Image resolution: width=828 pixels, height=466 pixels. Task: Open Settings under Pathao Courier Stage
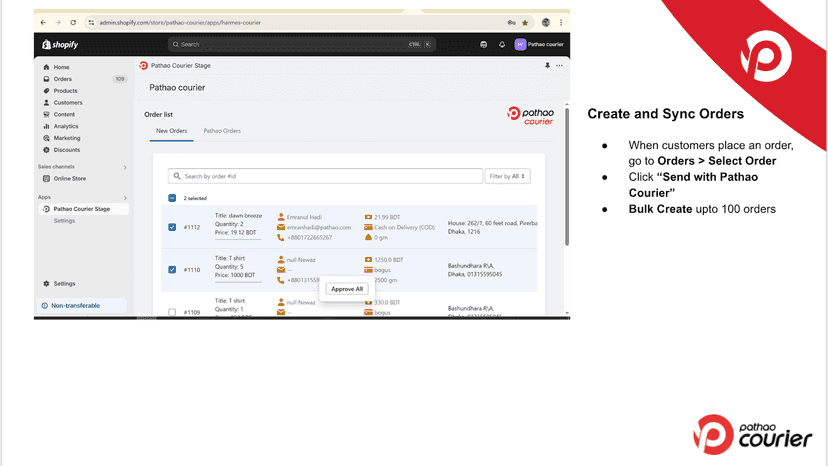pos(64,221)
